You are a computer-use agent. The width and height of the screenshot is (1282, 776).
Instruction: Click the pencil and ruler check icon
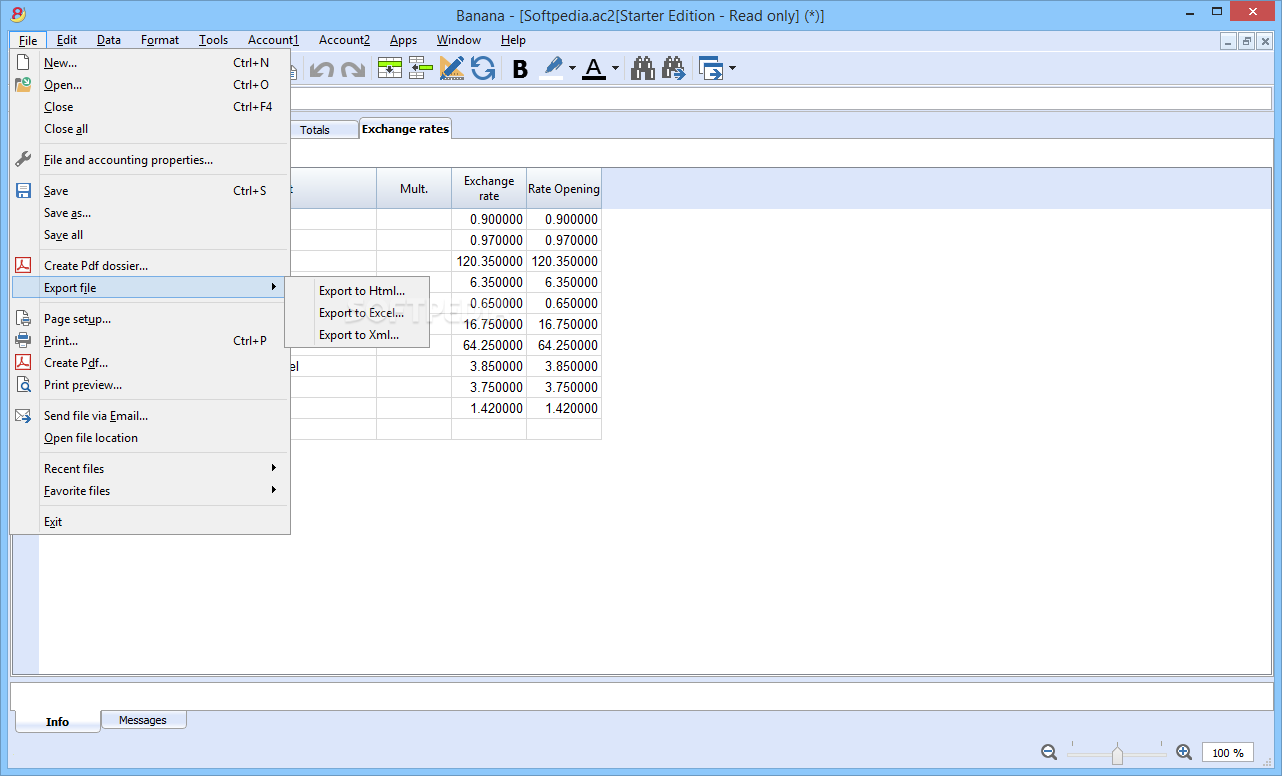point(452,69)
